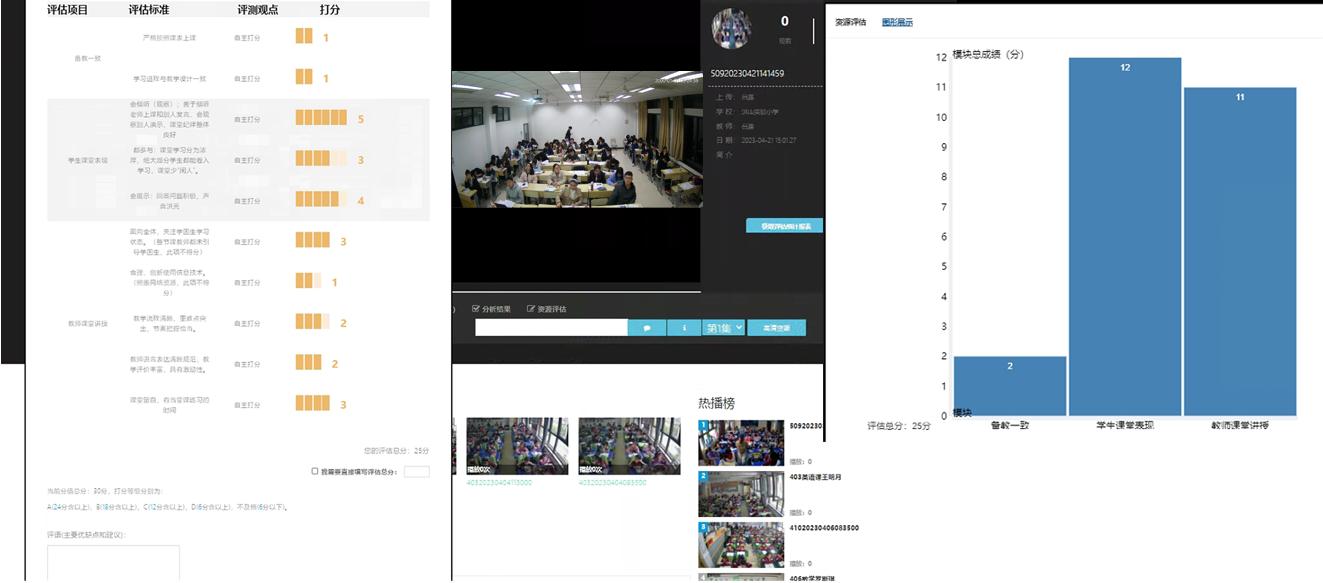Click the comment text input field
1323x583 pixels.
coord(551,327)
